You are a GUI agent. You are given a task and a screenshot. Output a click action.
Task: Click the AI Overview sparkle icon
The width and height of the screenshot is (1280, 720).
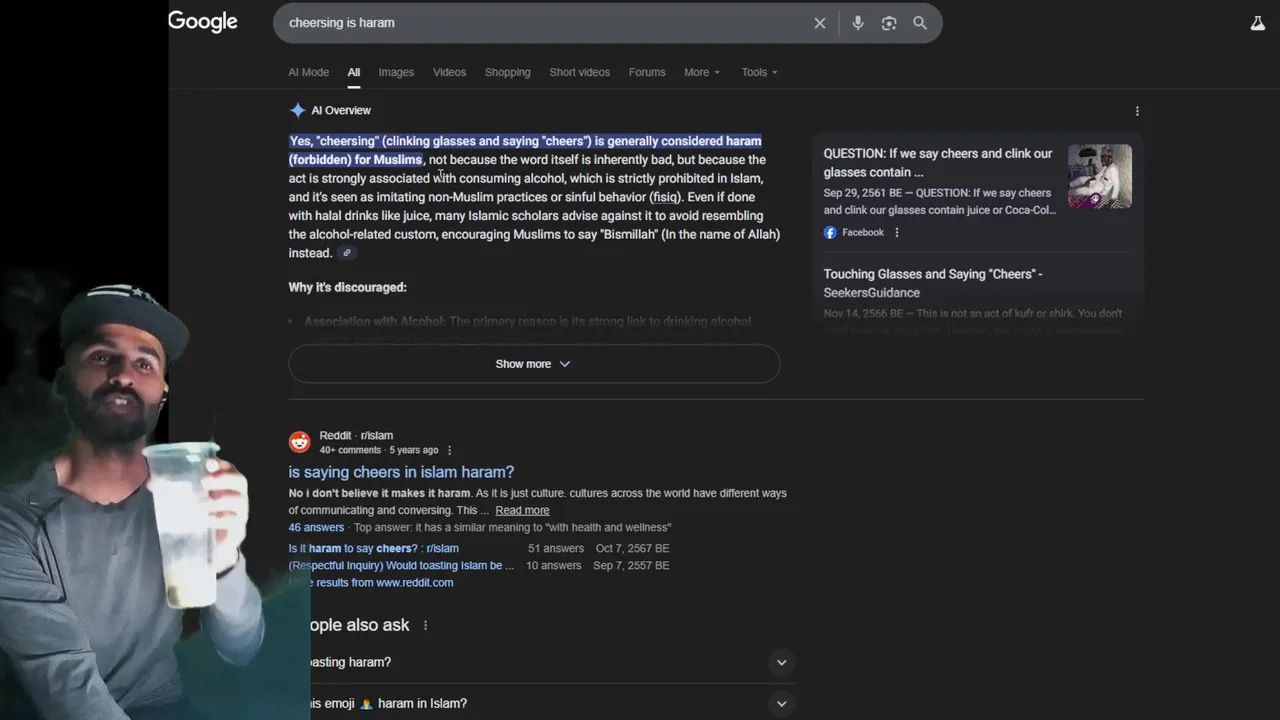(297, 110)
